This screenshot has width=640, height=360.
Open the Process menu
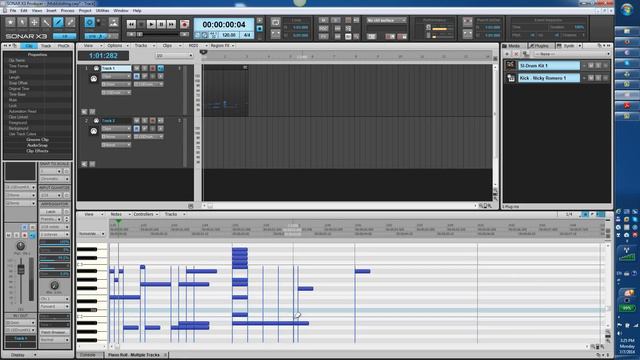point(68,11)
